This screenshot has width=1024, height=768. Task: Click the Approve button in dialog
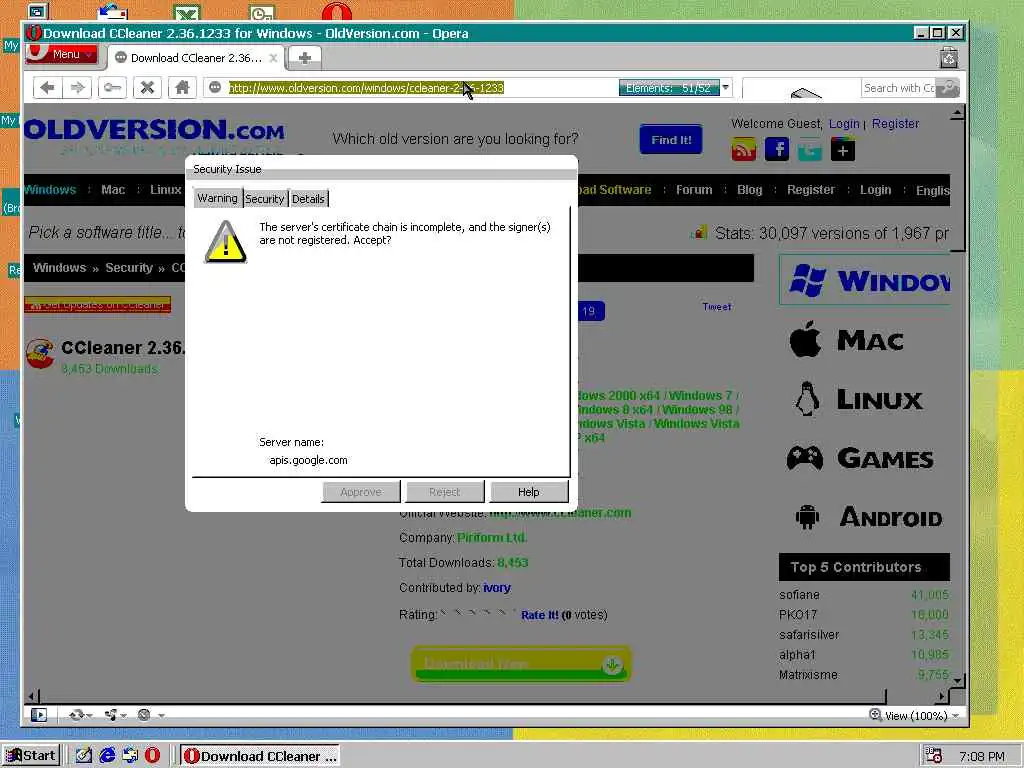point(361,492)
